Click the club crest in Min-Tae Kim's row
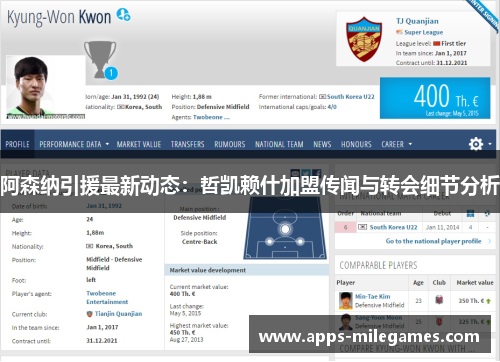Screen dimensions: 500x362 click(439, 300)
